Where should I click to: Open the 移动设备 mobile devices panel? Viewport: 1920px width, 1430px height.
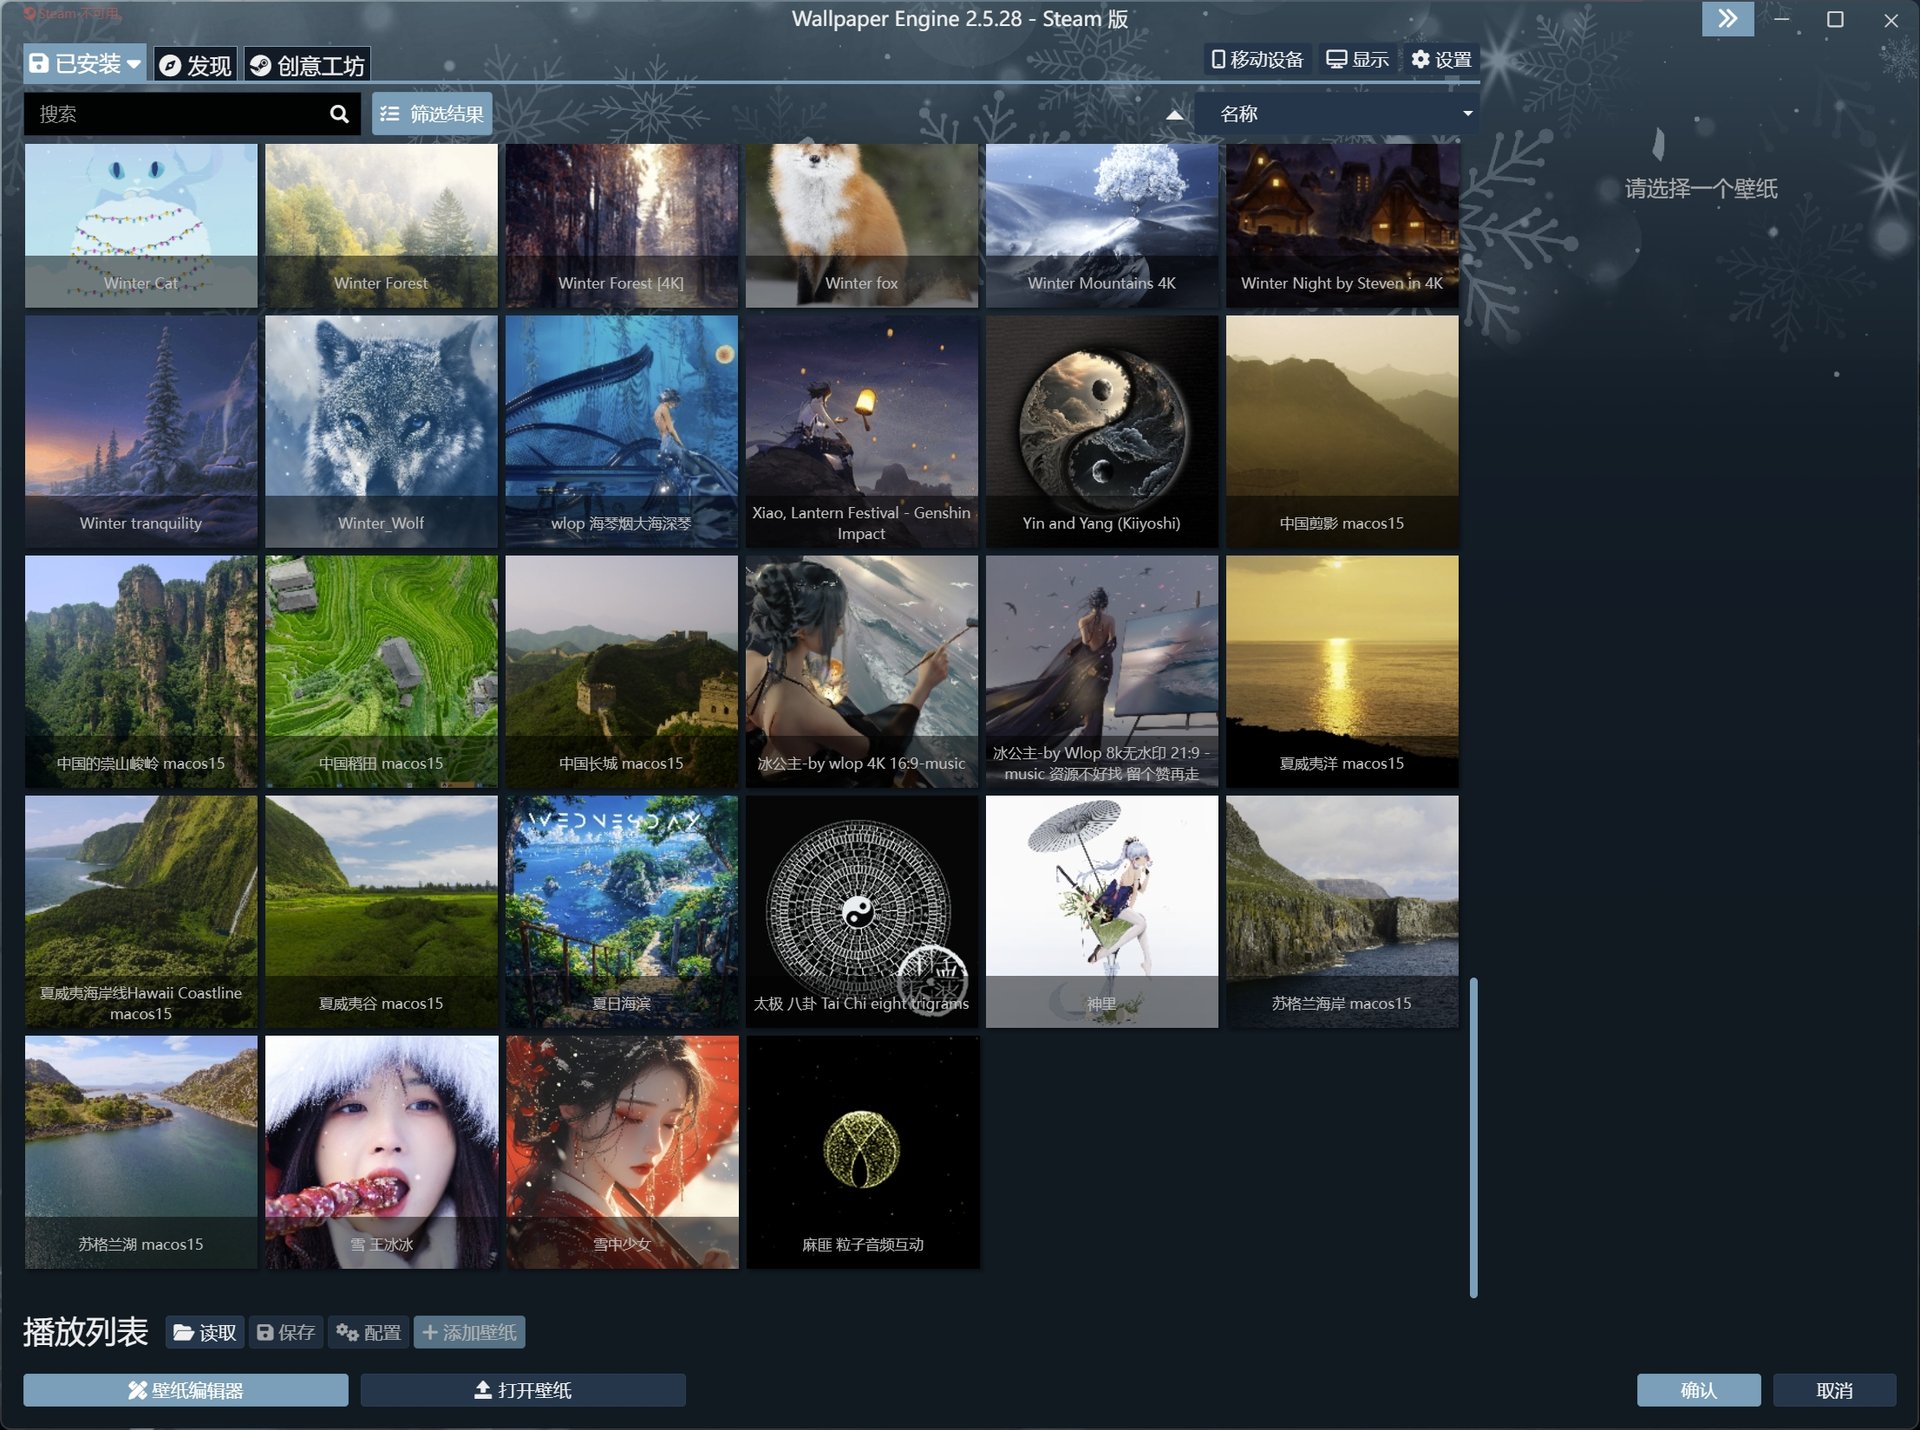1257,59
